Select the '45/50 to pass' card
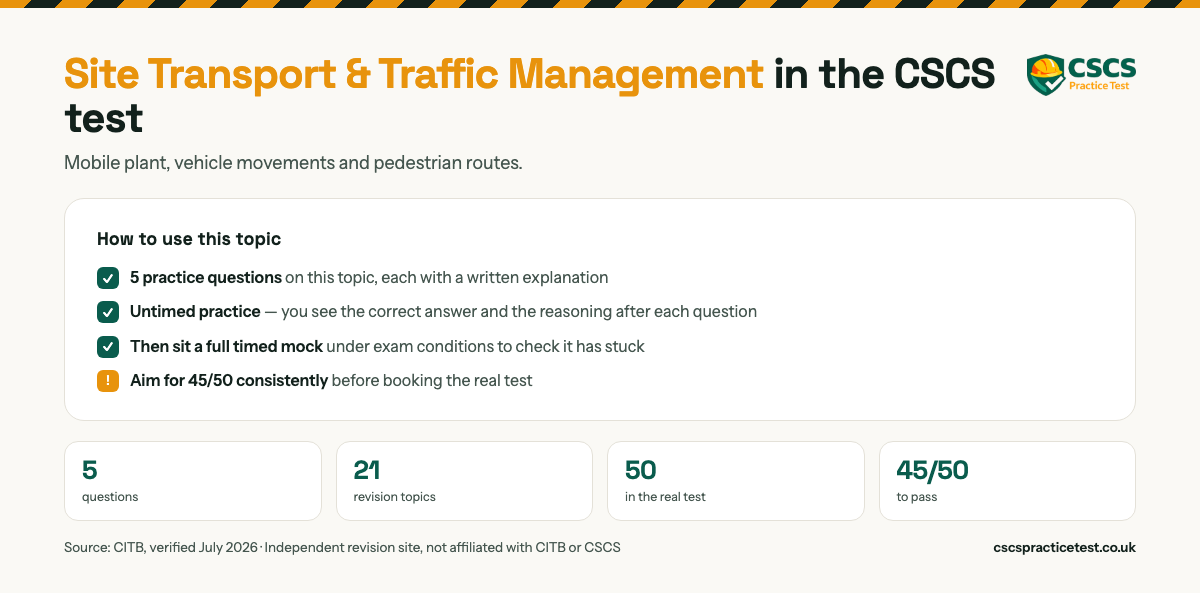 1007,481
